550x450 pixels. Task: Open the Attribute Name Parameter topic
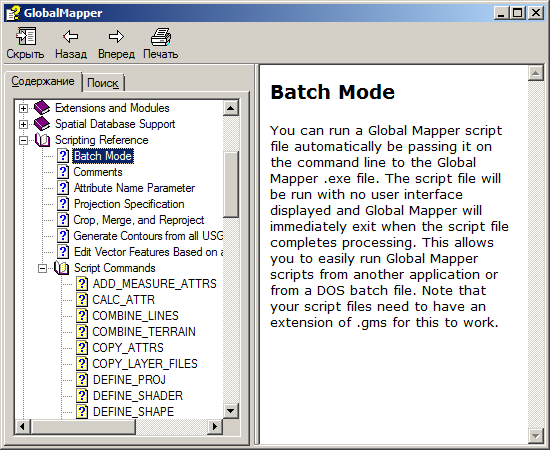pos(134,188)
